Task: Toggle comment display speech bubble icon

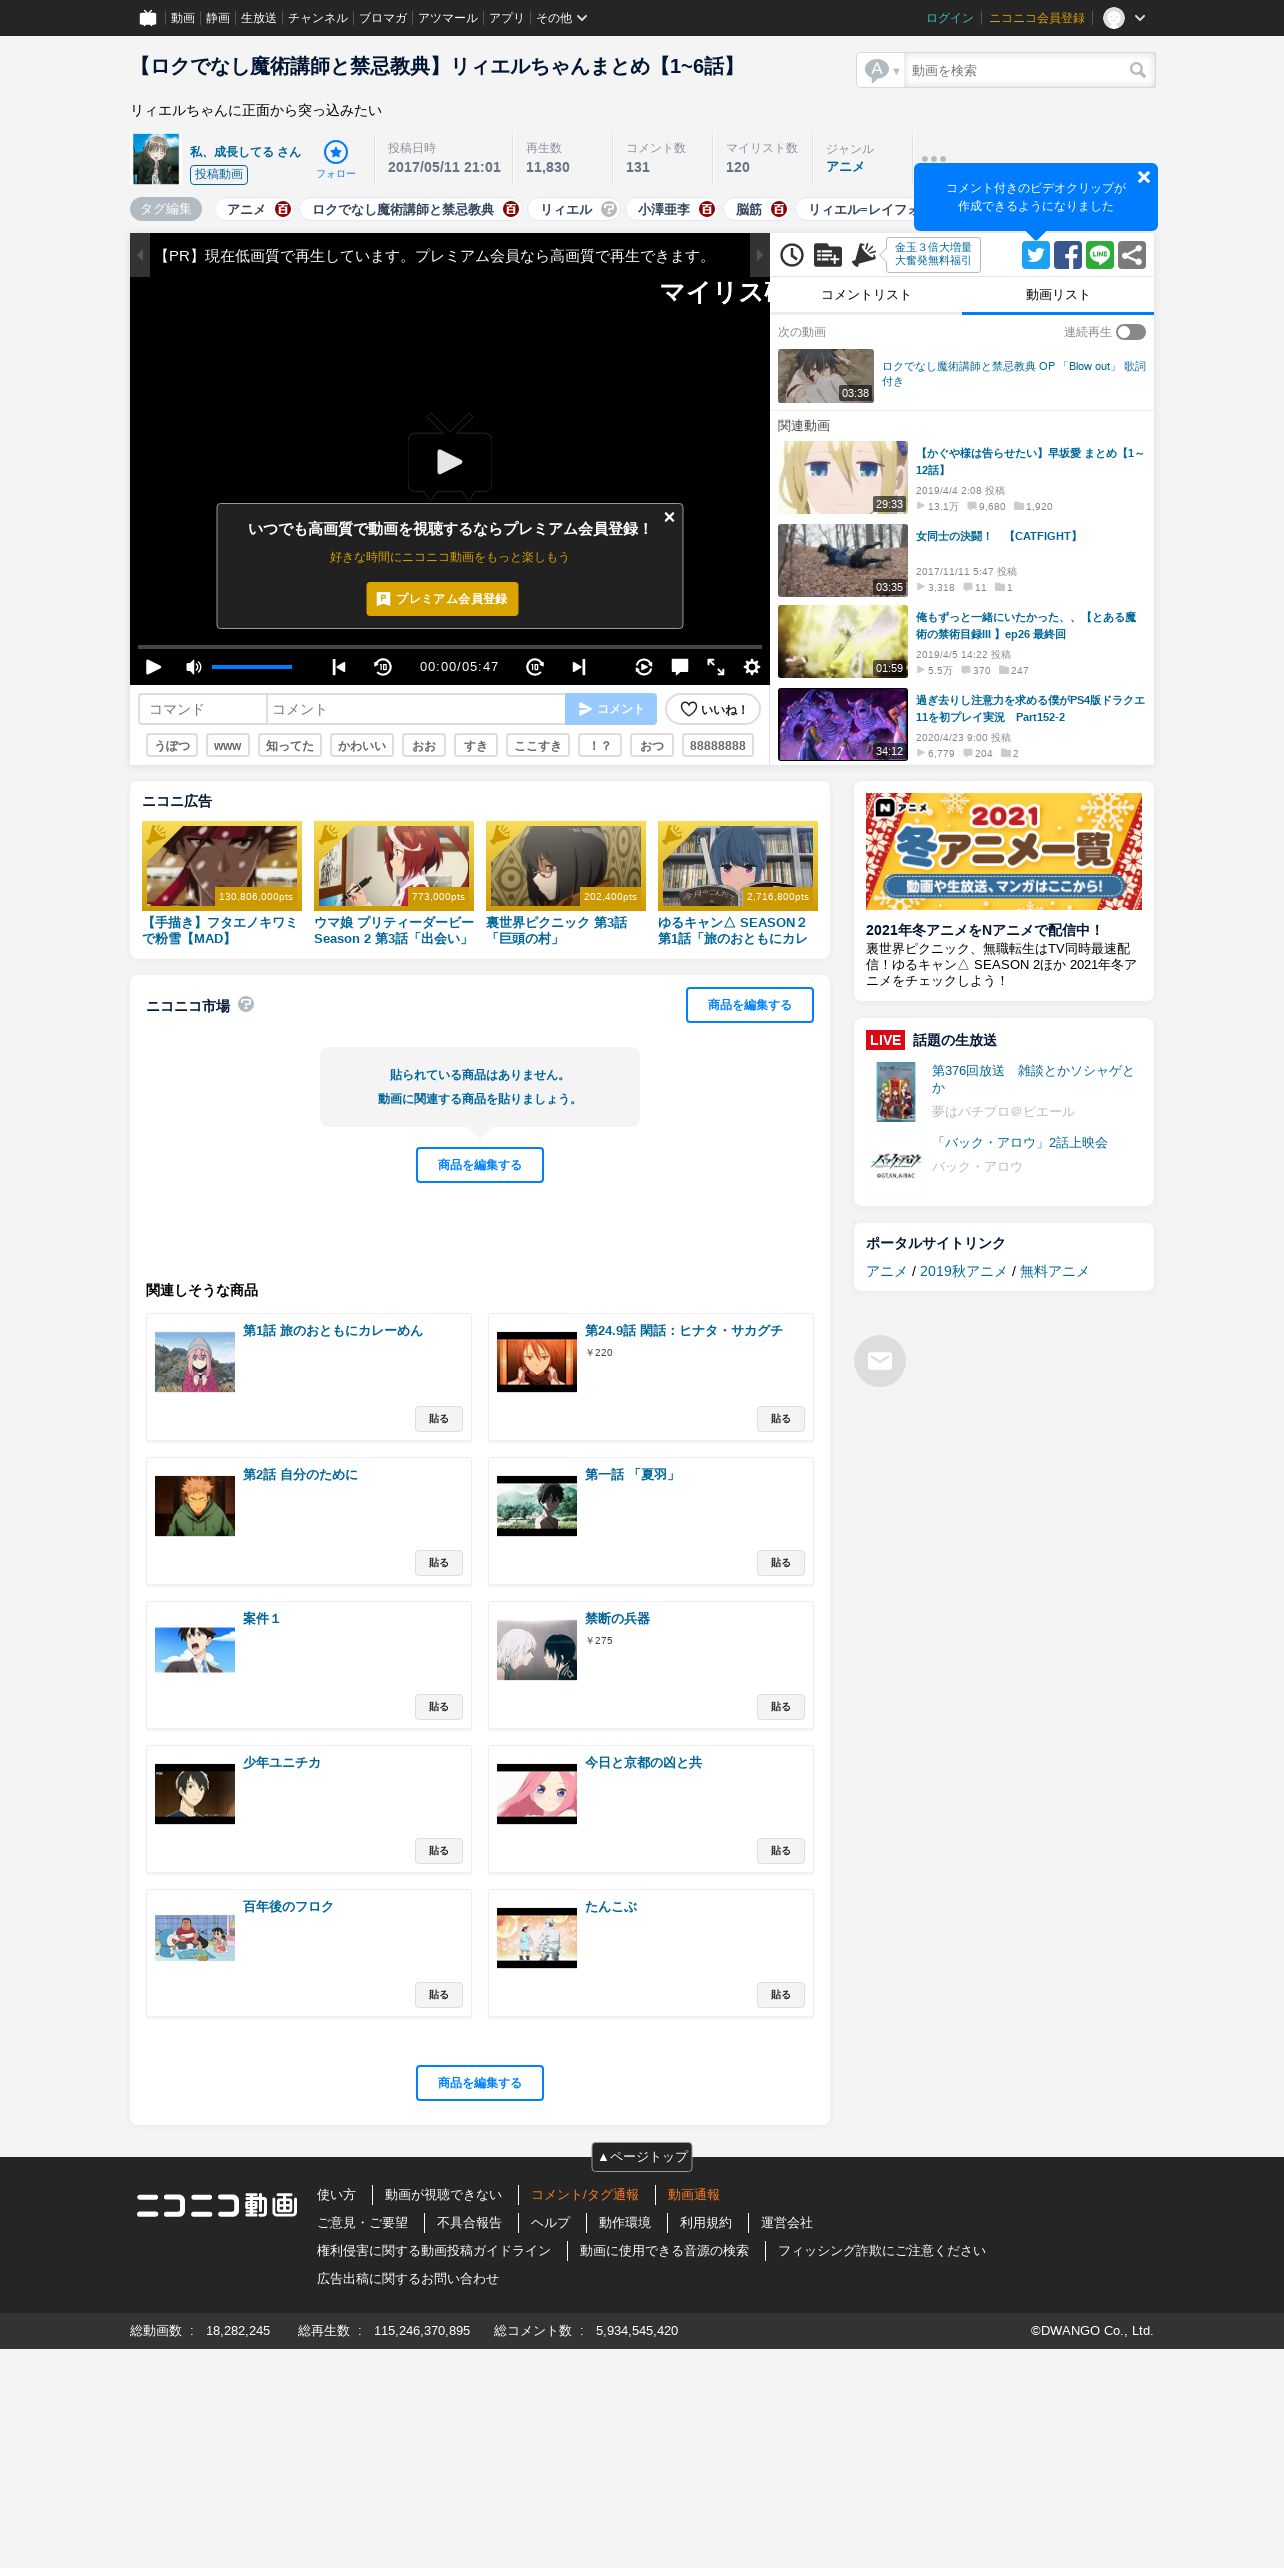Action: click(680, 667)
